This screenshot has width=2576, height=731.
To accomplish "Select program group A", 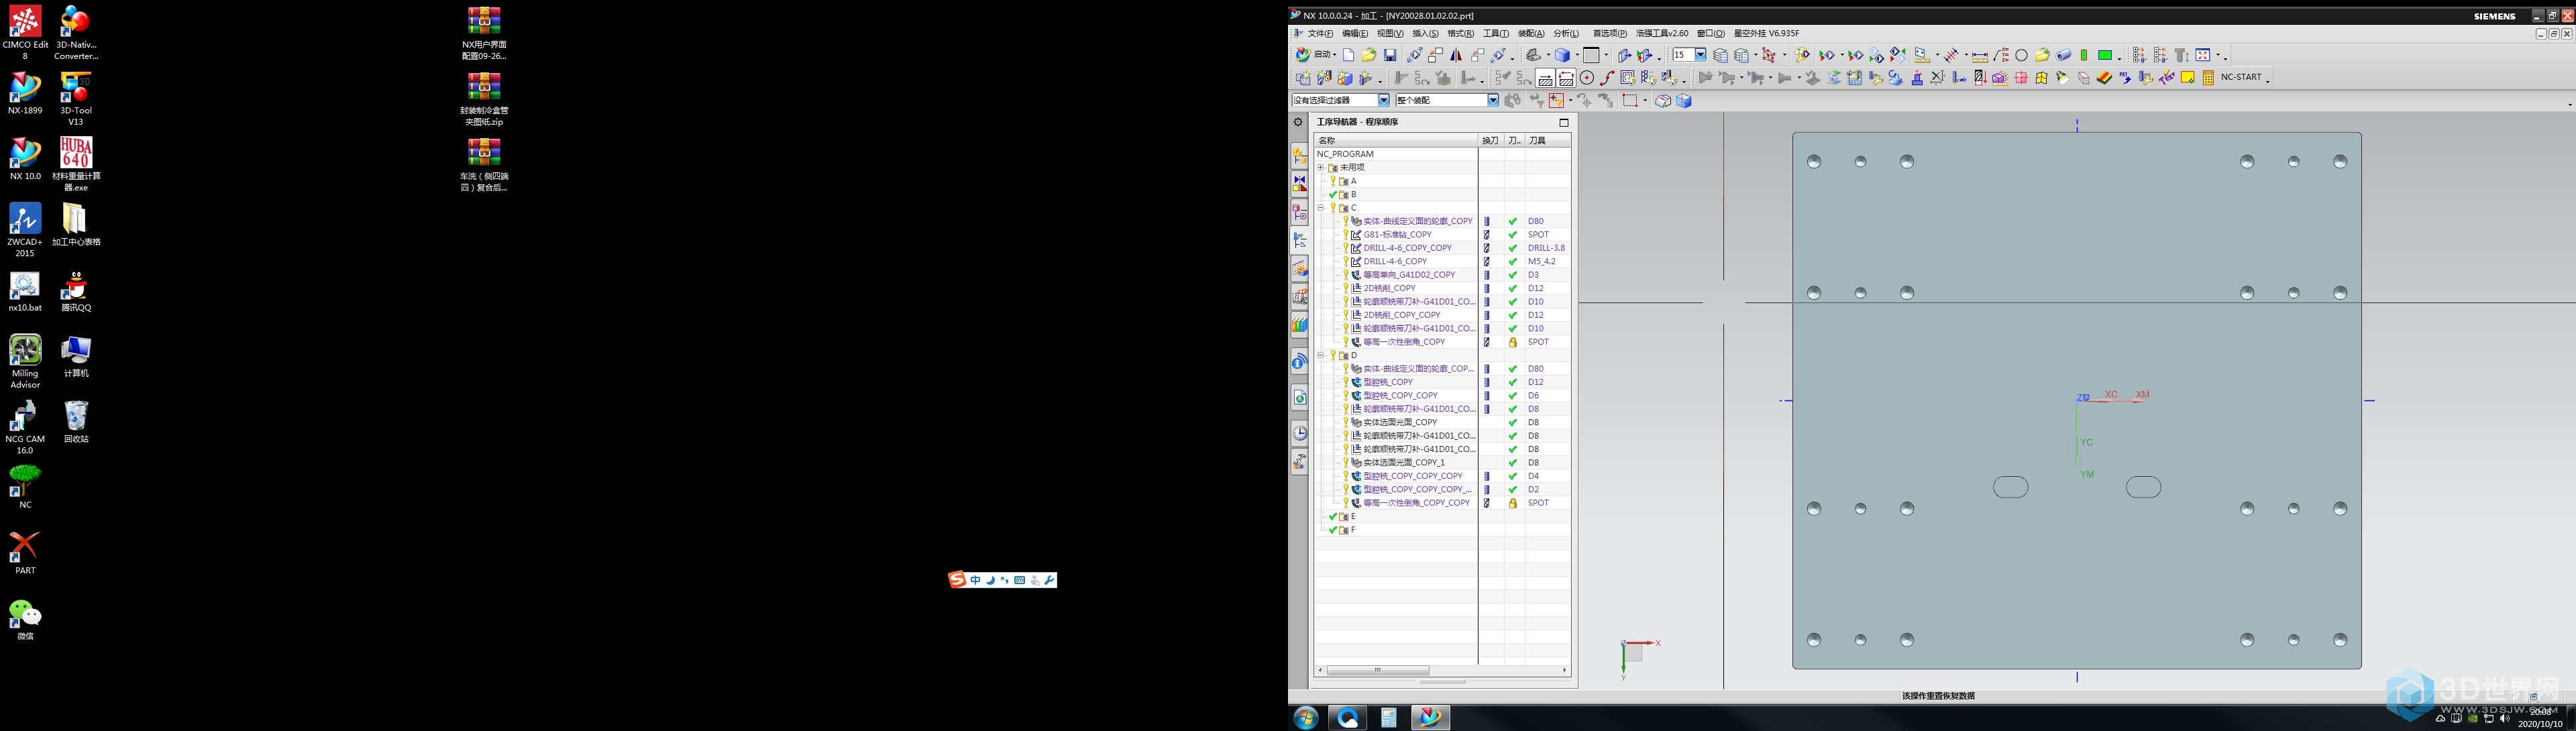I will pos(1353,181).
